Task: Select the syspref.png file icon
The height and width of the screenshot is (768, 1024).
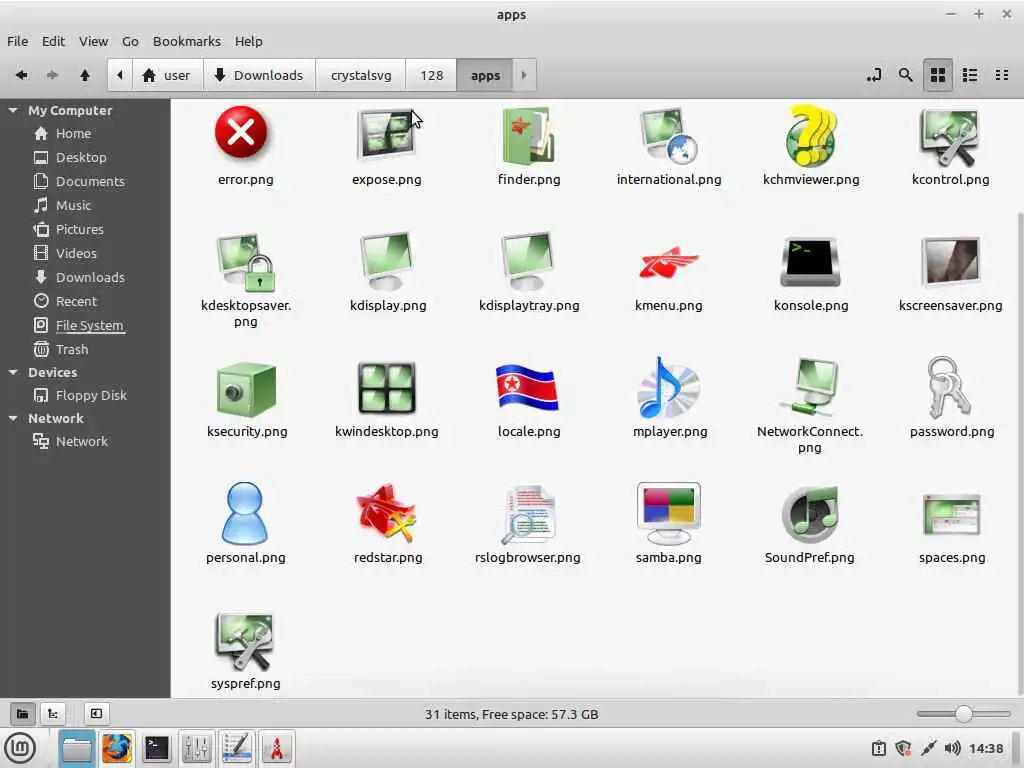Action: [245, 640]
